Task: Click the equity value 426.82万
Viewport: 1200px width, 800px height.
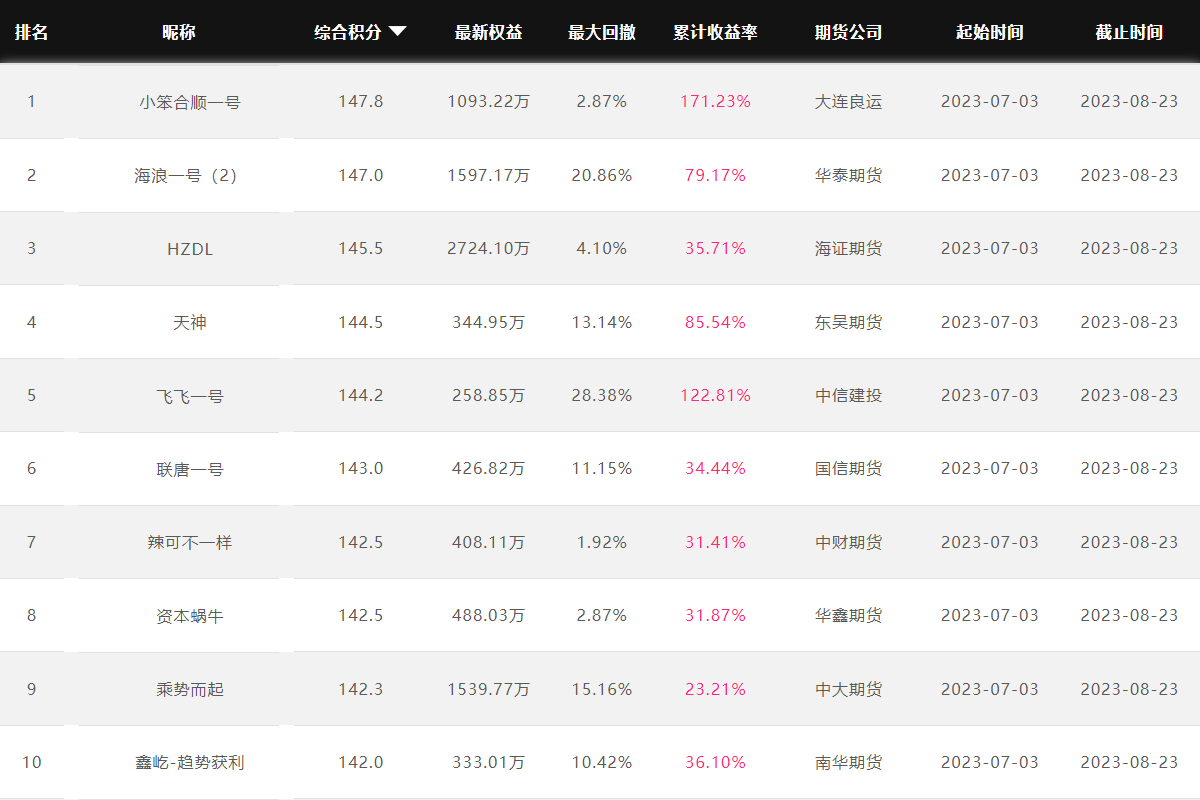Action: [488, 468]
